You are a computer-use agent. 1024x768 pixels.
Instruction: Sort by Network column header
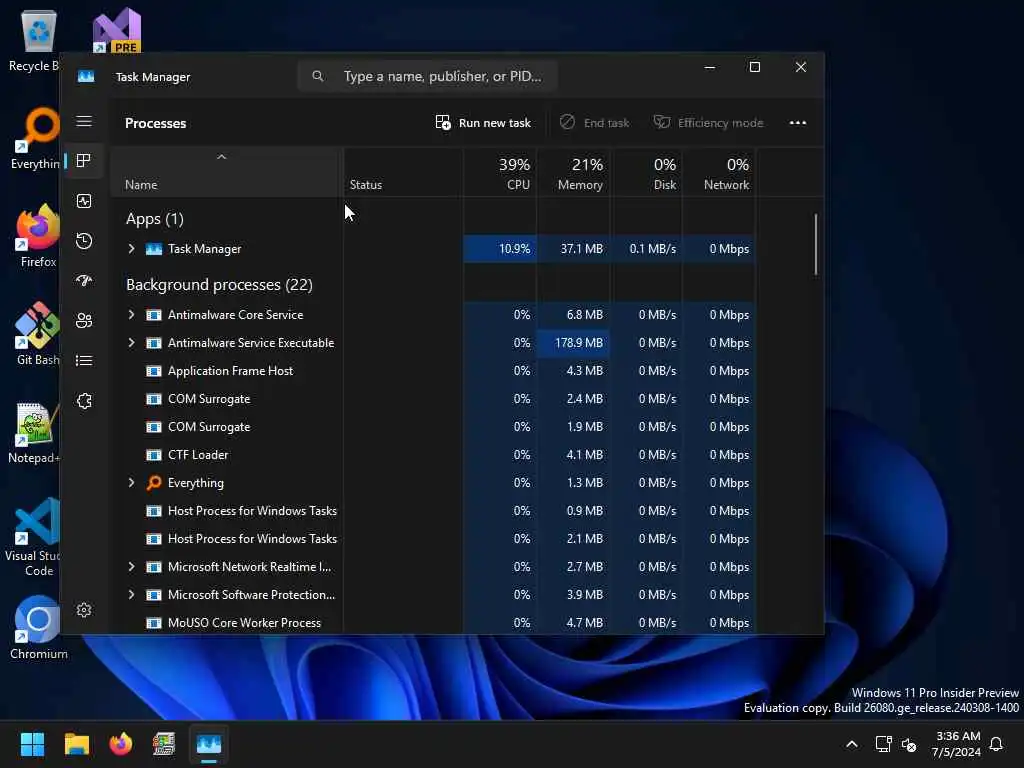[x=719, y=172]
